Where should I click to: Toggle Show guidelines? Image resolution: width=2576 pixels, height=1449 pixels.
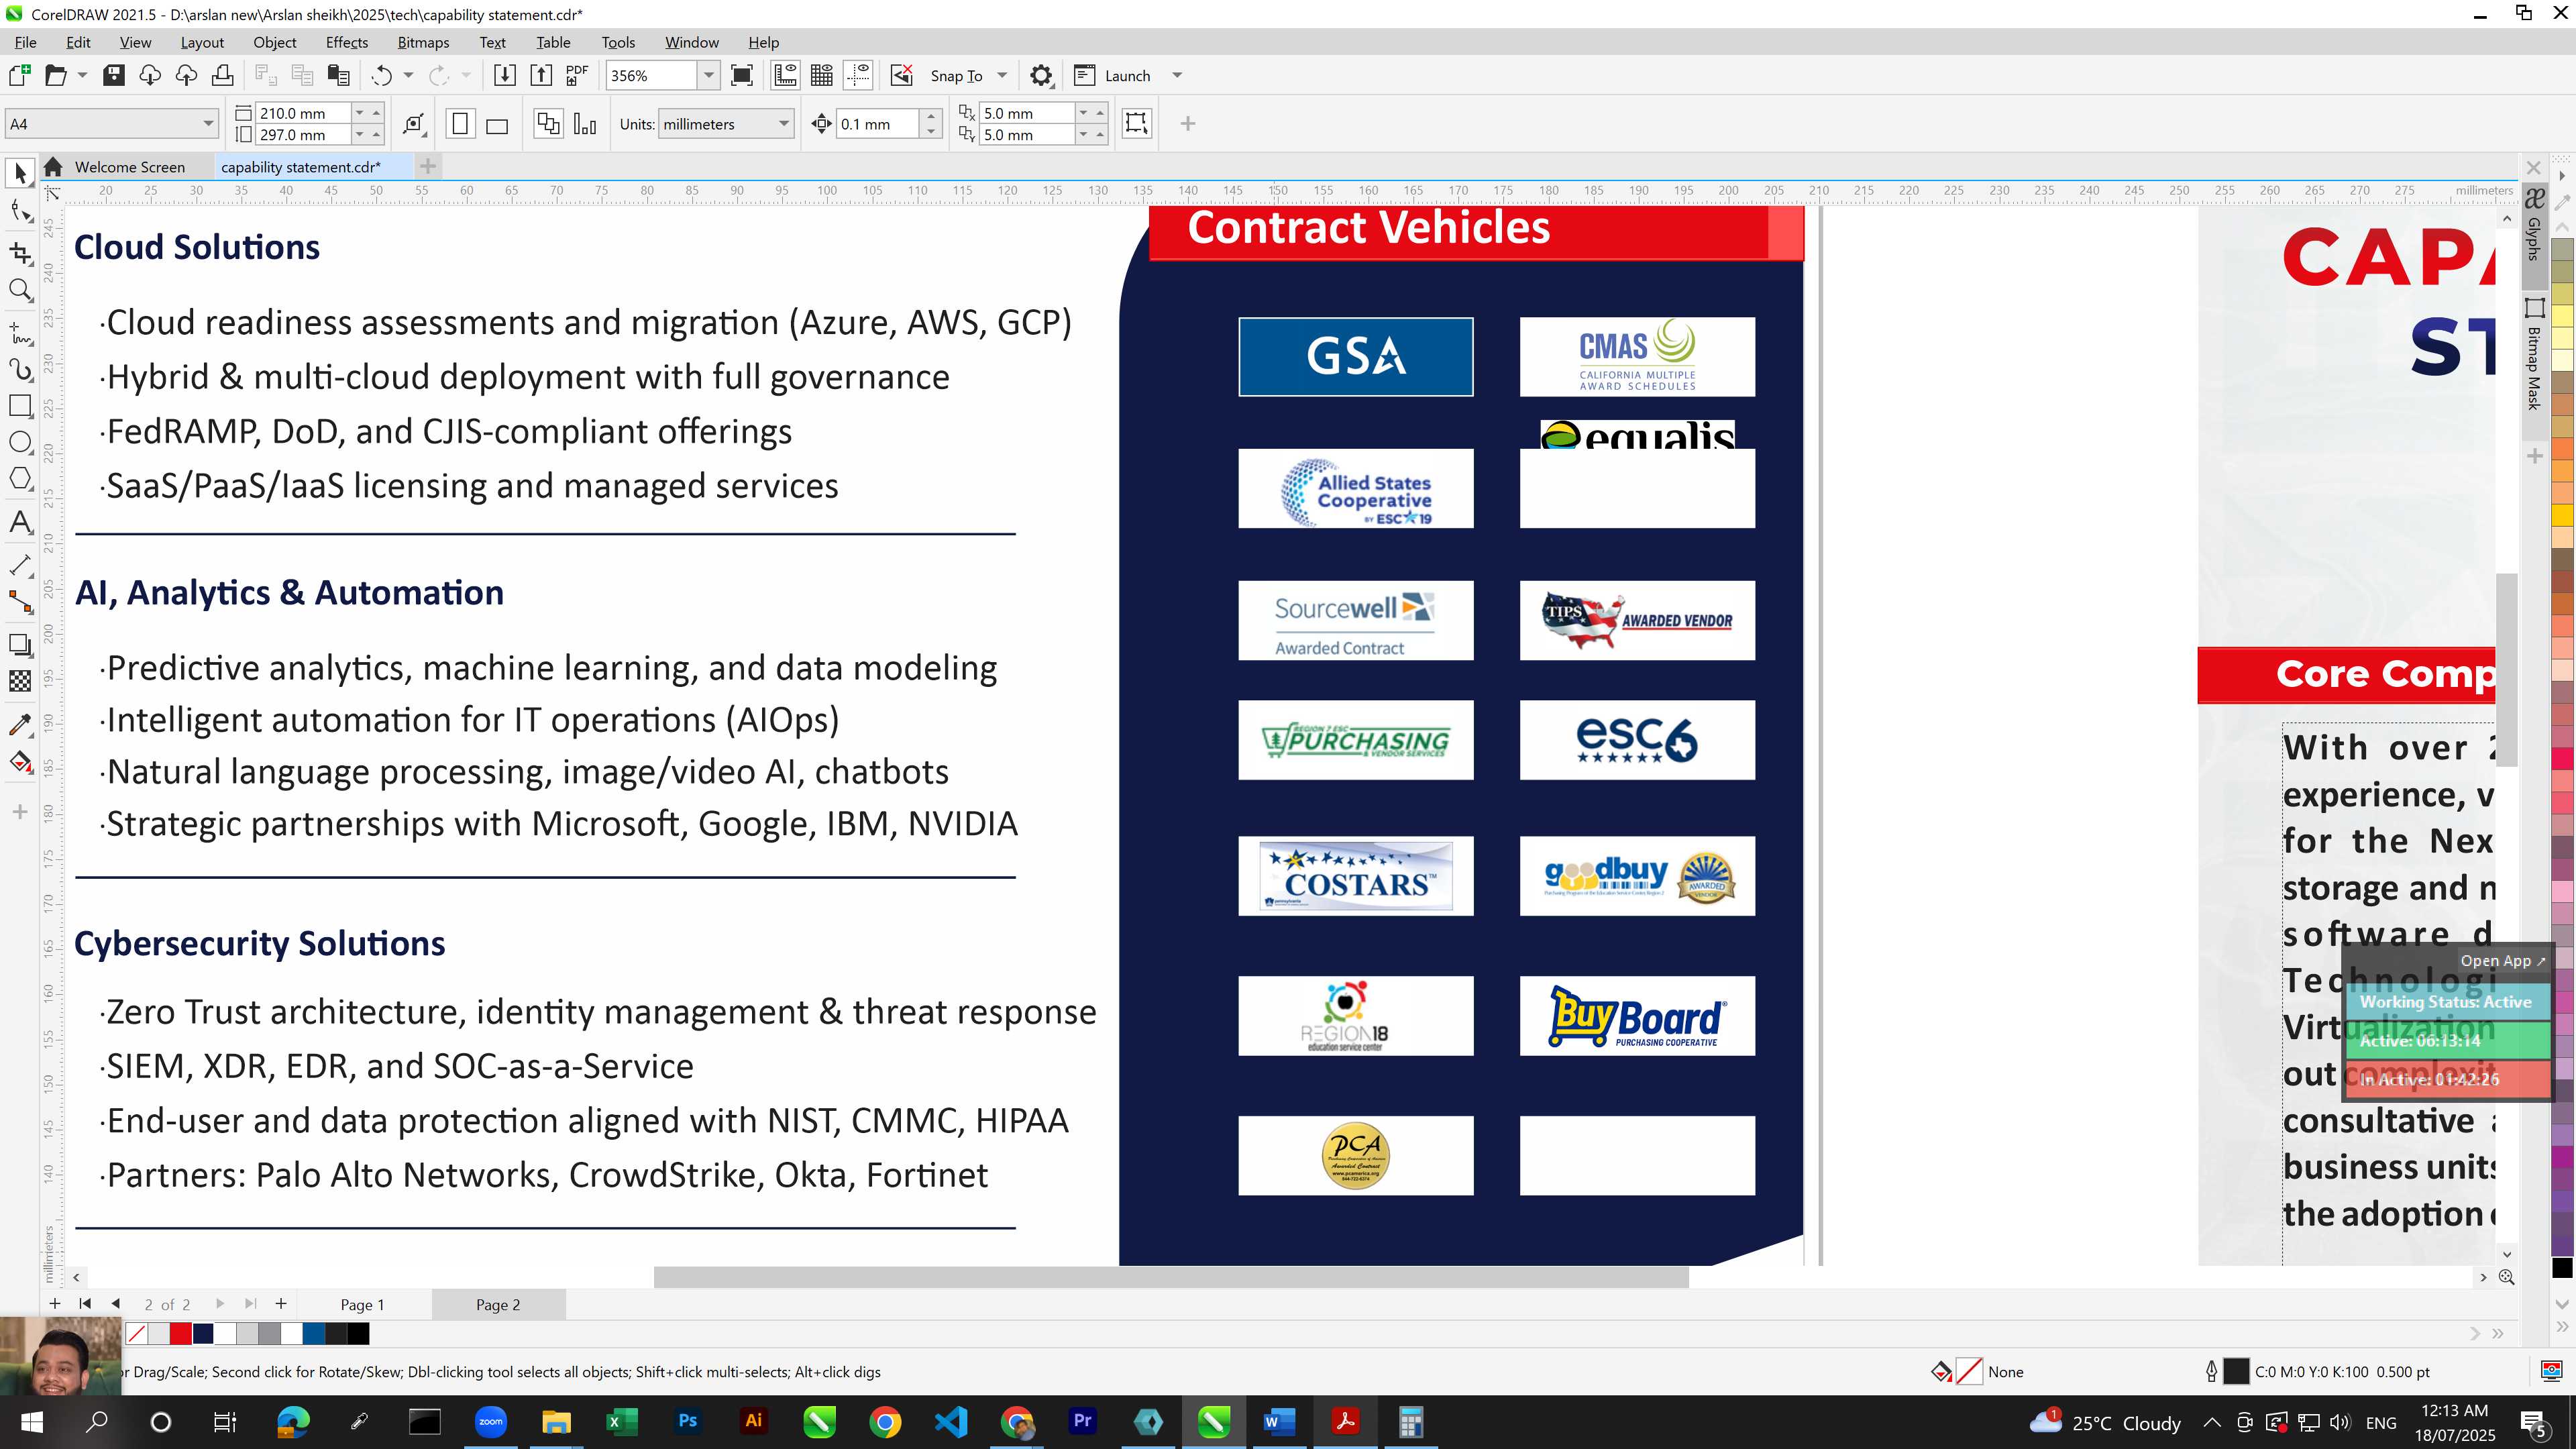click(858, 75)
